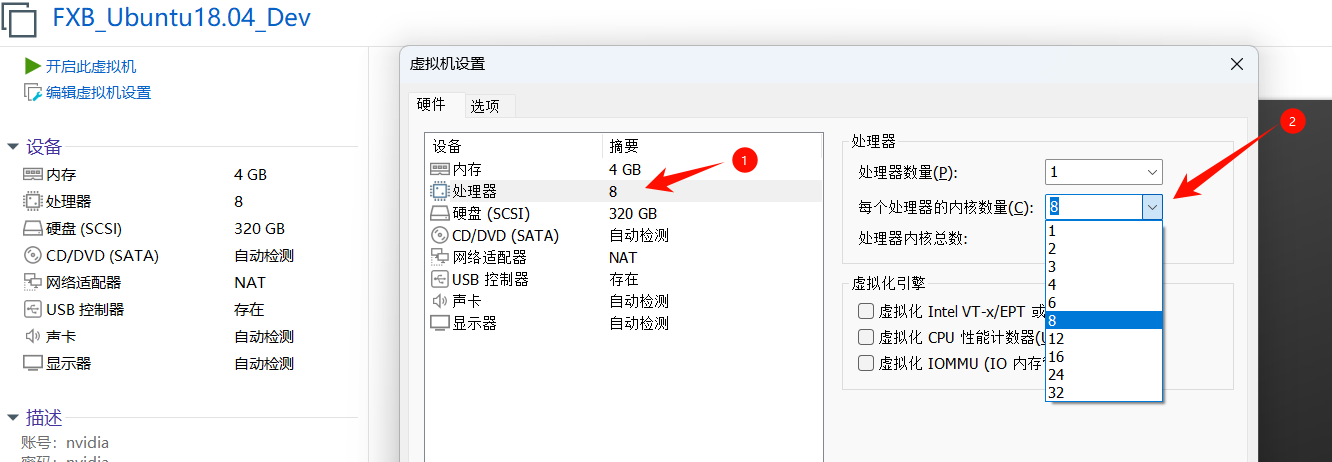Click 编辑虚拟机设置 link
The height and width of the screenshot is (462, 1332).
(x=98, y=92)
